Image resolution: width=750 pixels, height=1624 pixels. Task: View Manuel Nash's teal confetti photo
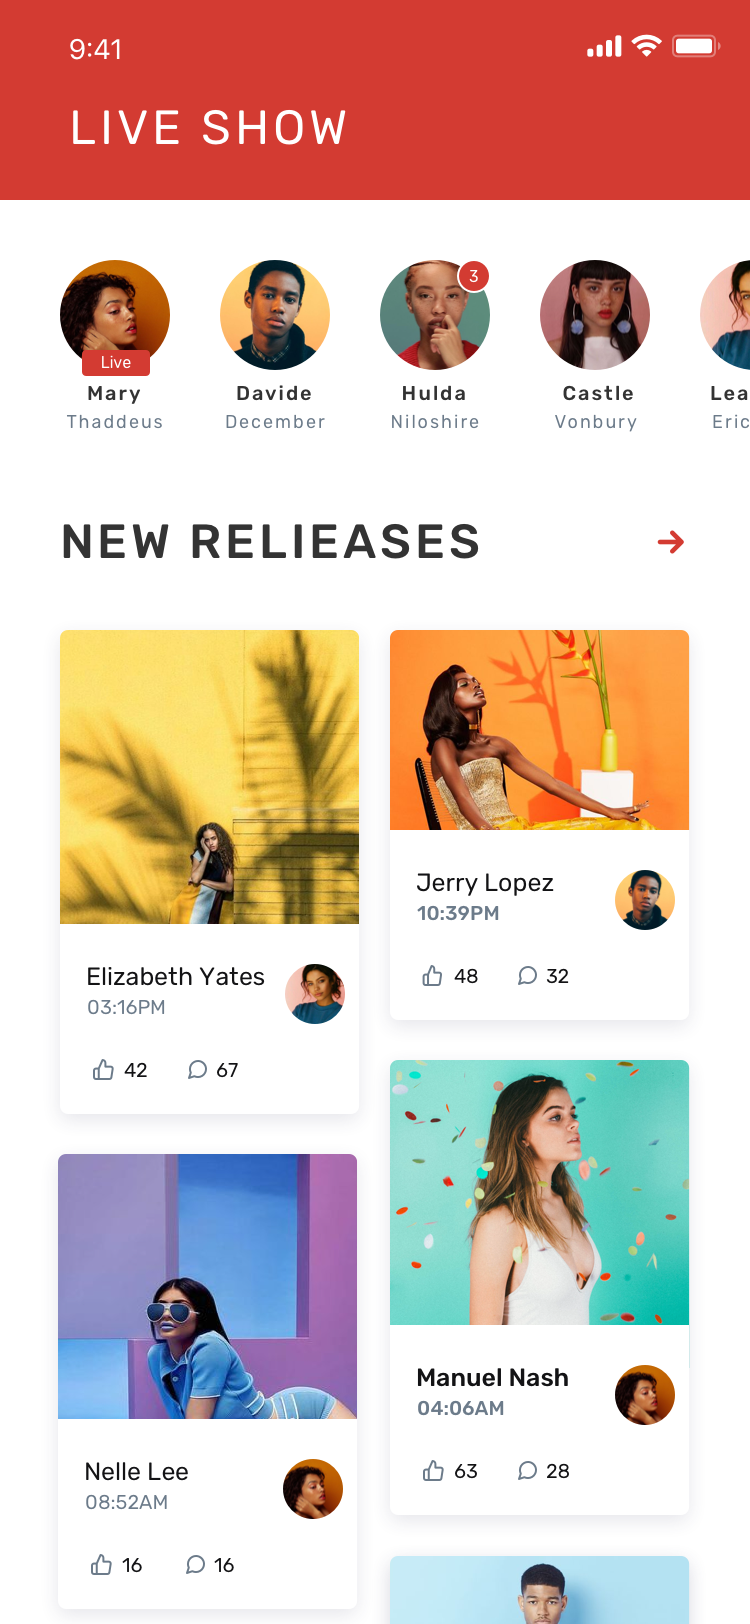[539, 1192]
